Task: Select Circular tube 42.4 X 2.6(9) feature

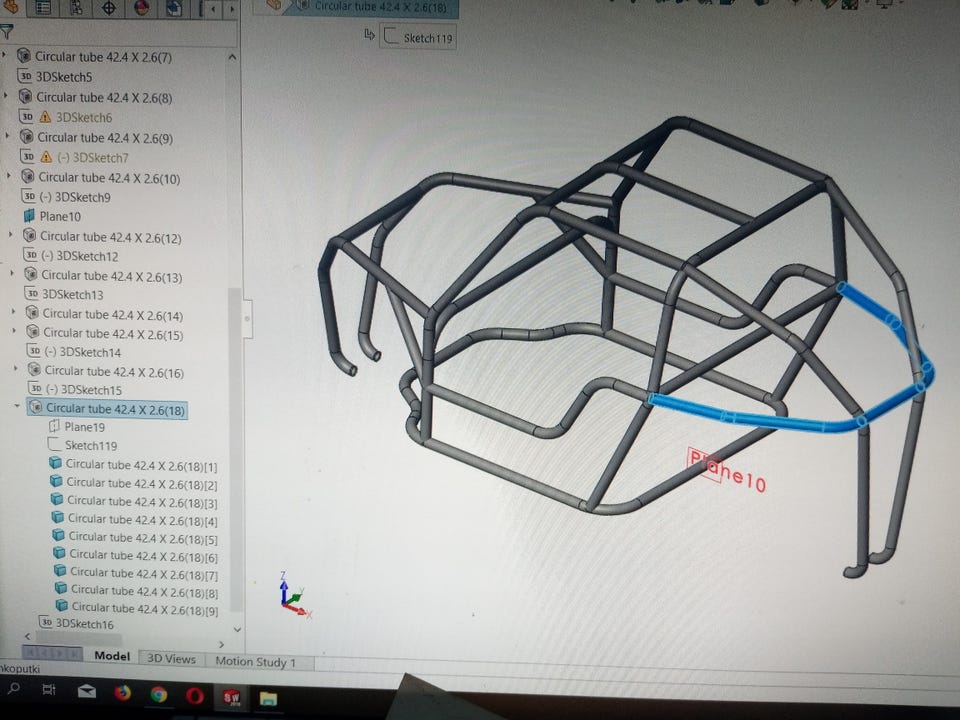Action: [x=105, y=138]
